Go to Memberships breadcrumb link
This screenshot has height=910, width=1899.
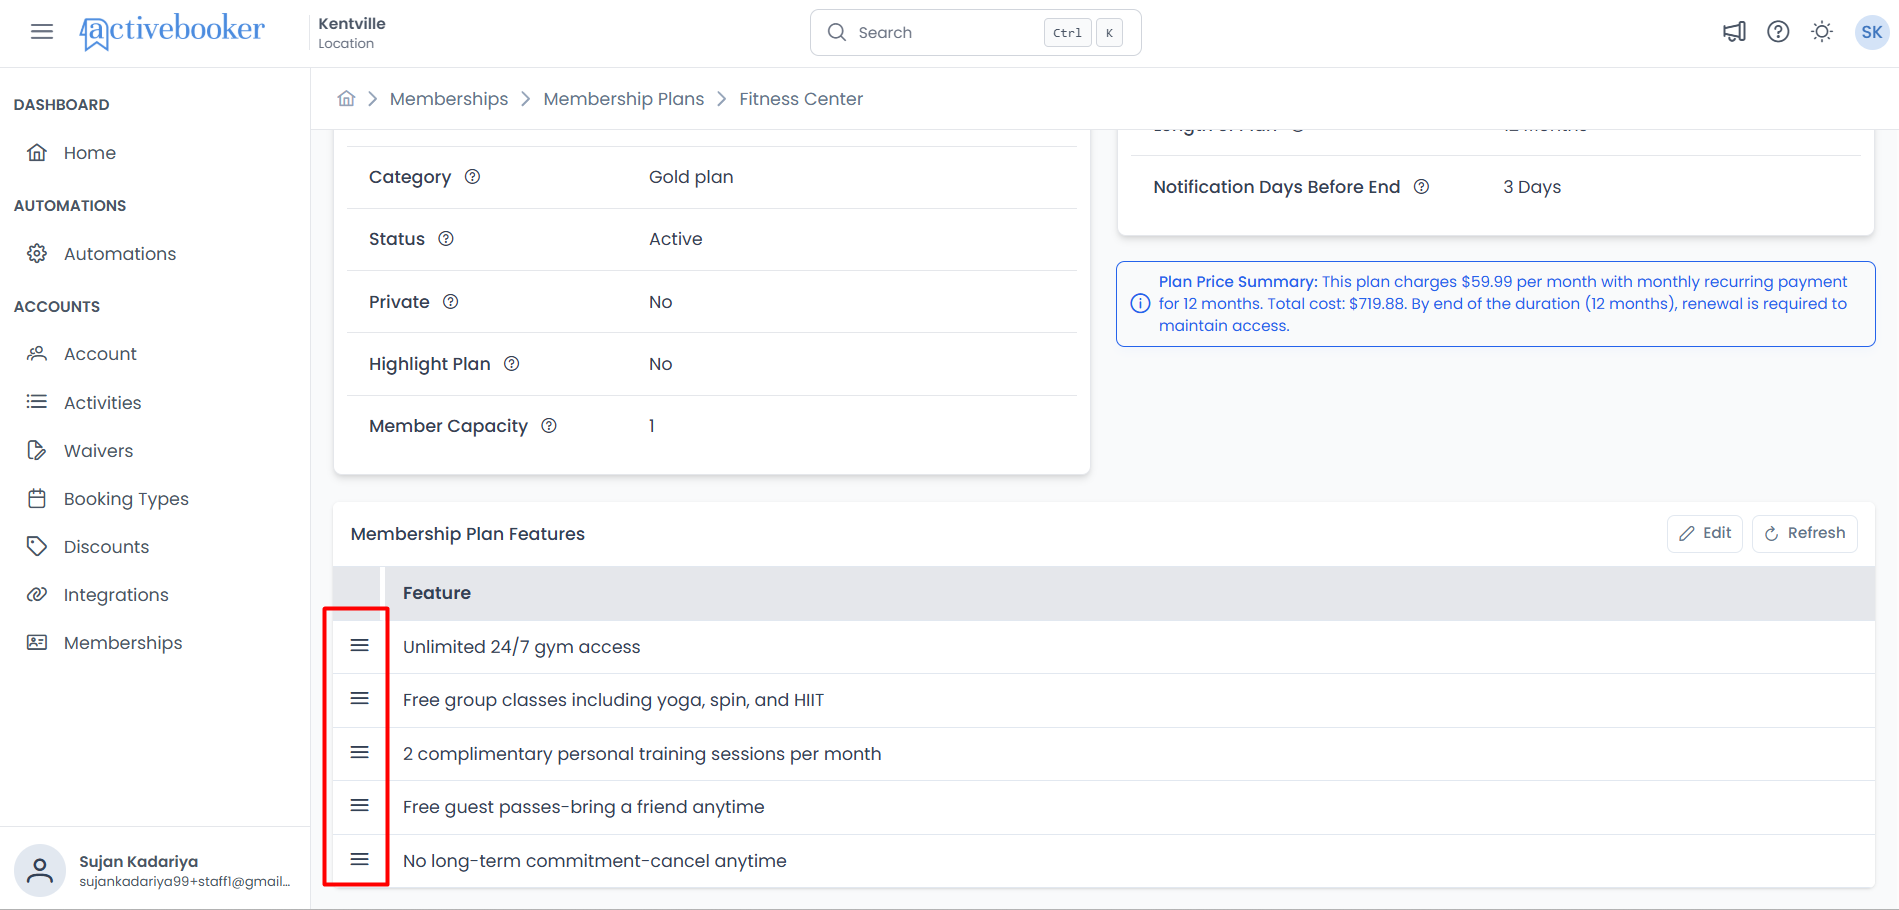click(449, 99)
